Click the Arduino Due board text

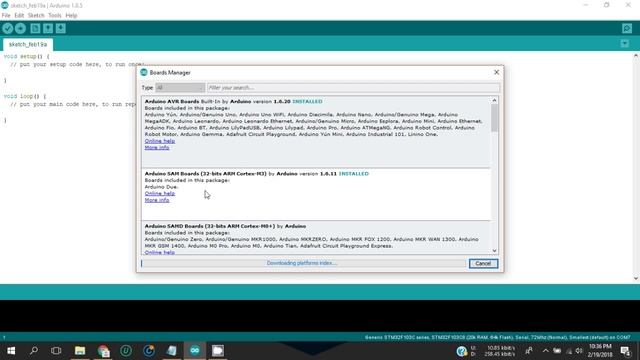161,187
